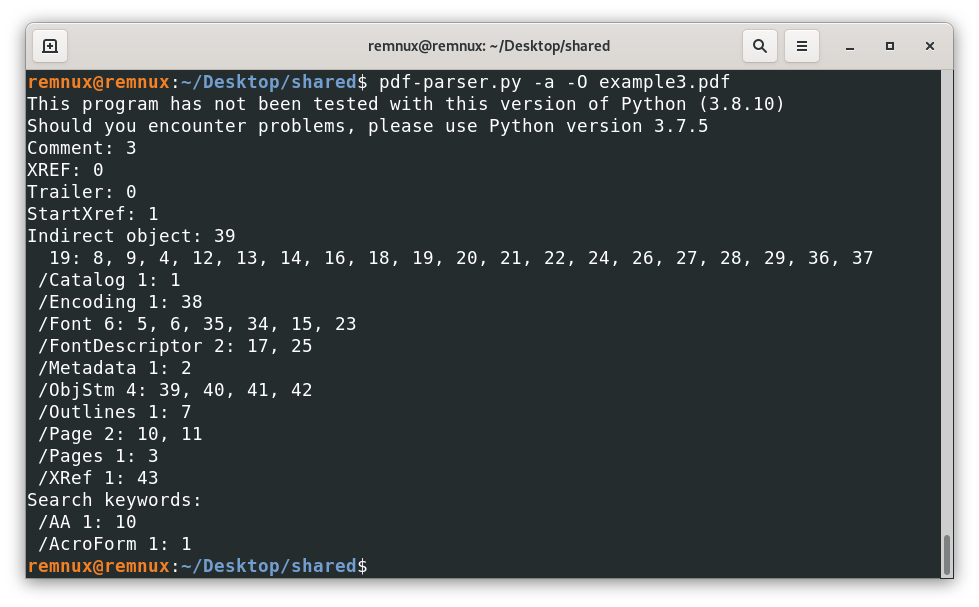This screenshot has width=979, height=607.
Task: Close the remnux terminal window
Action: click(x=930, y=46)
